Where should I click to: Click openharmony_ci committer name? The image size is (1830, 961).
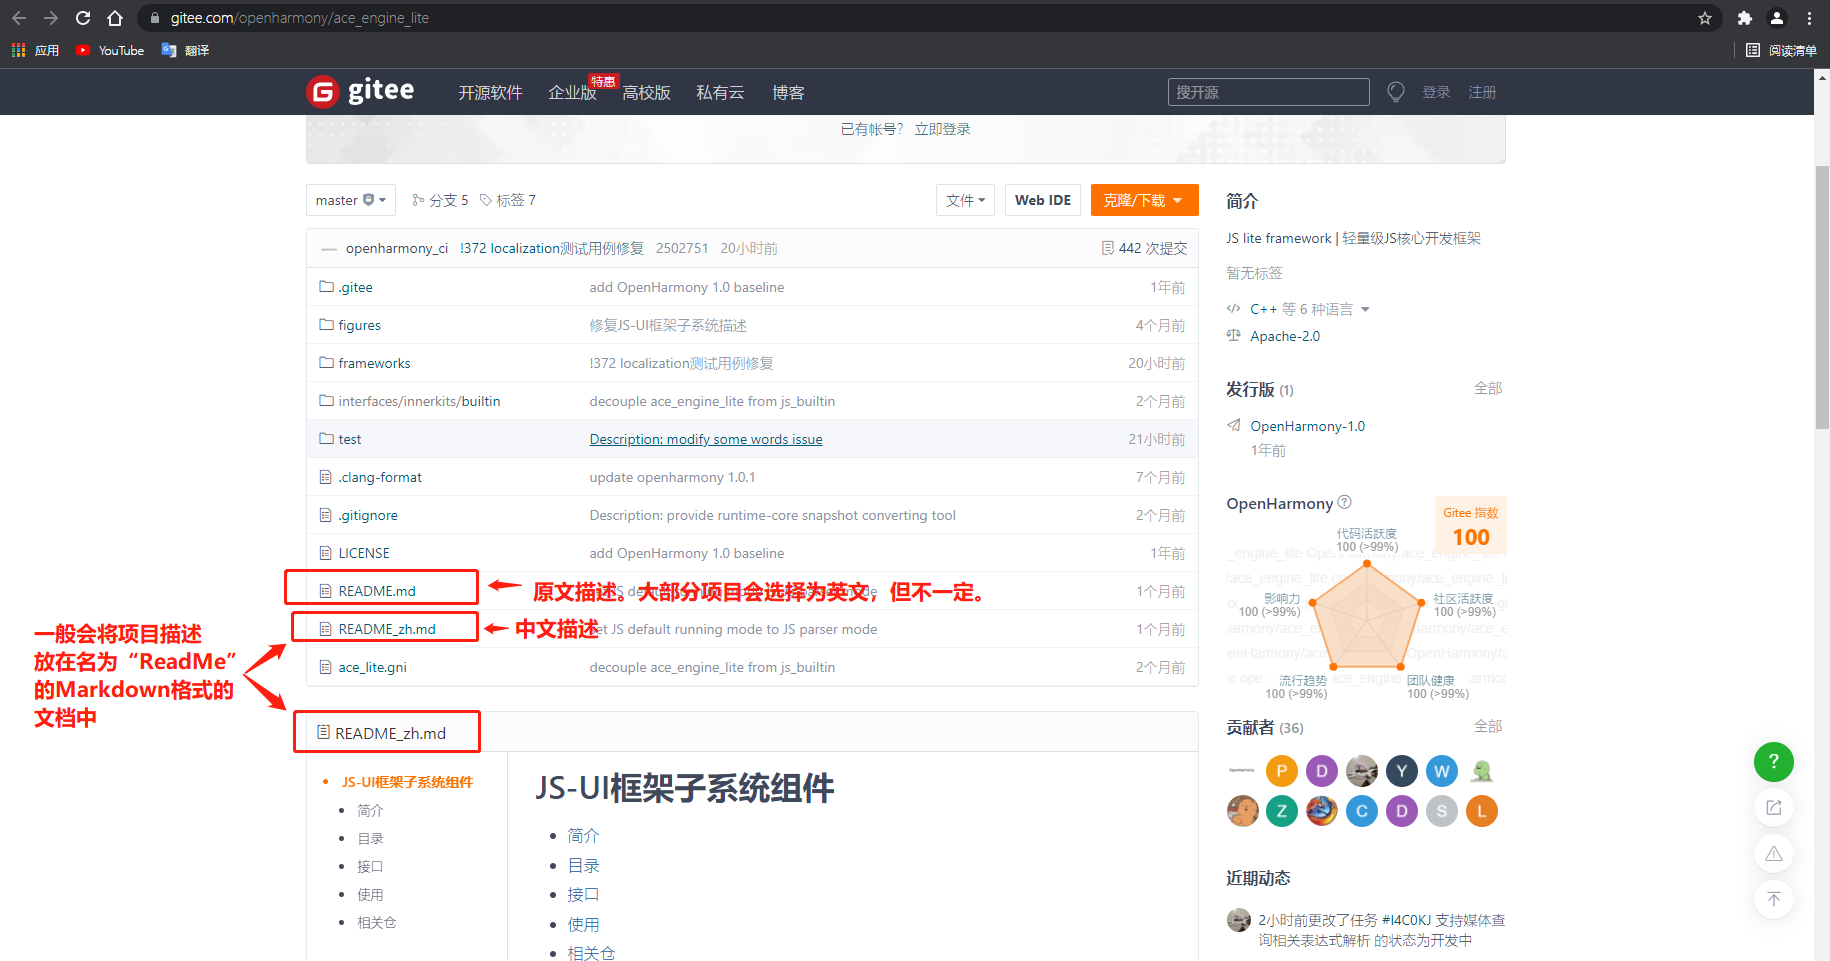coord(397,248)
